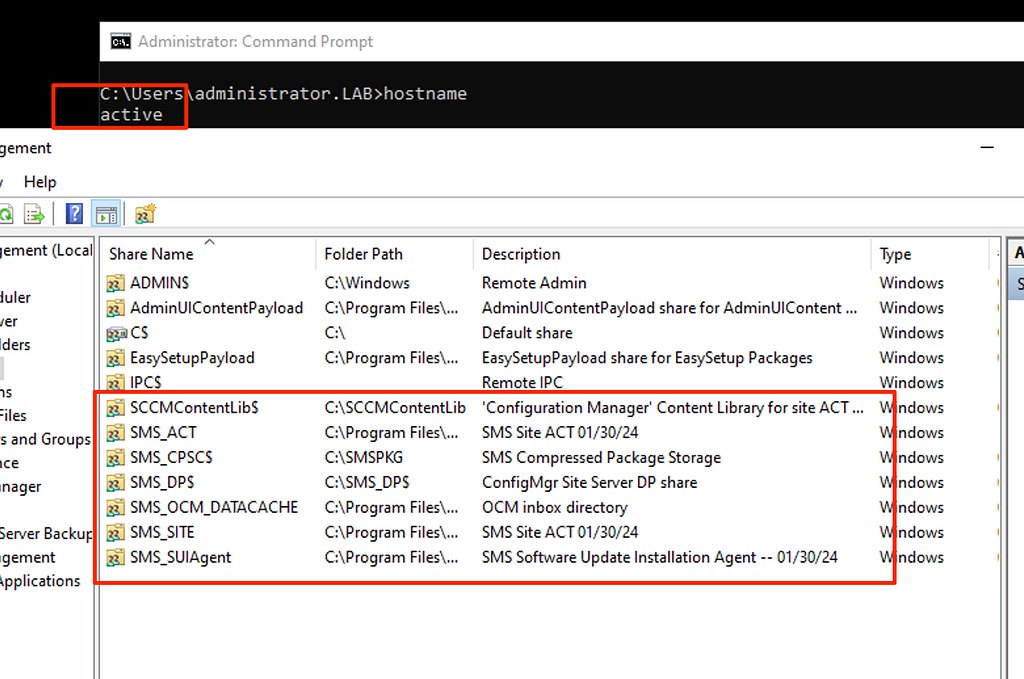Click the SMS_OCM_DATACACHE share icon
The height and width of the screenshot is (679, 1024).
click(116, 508)
